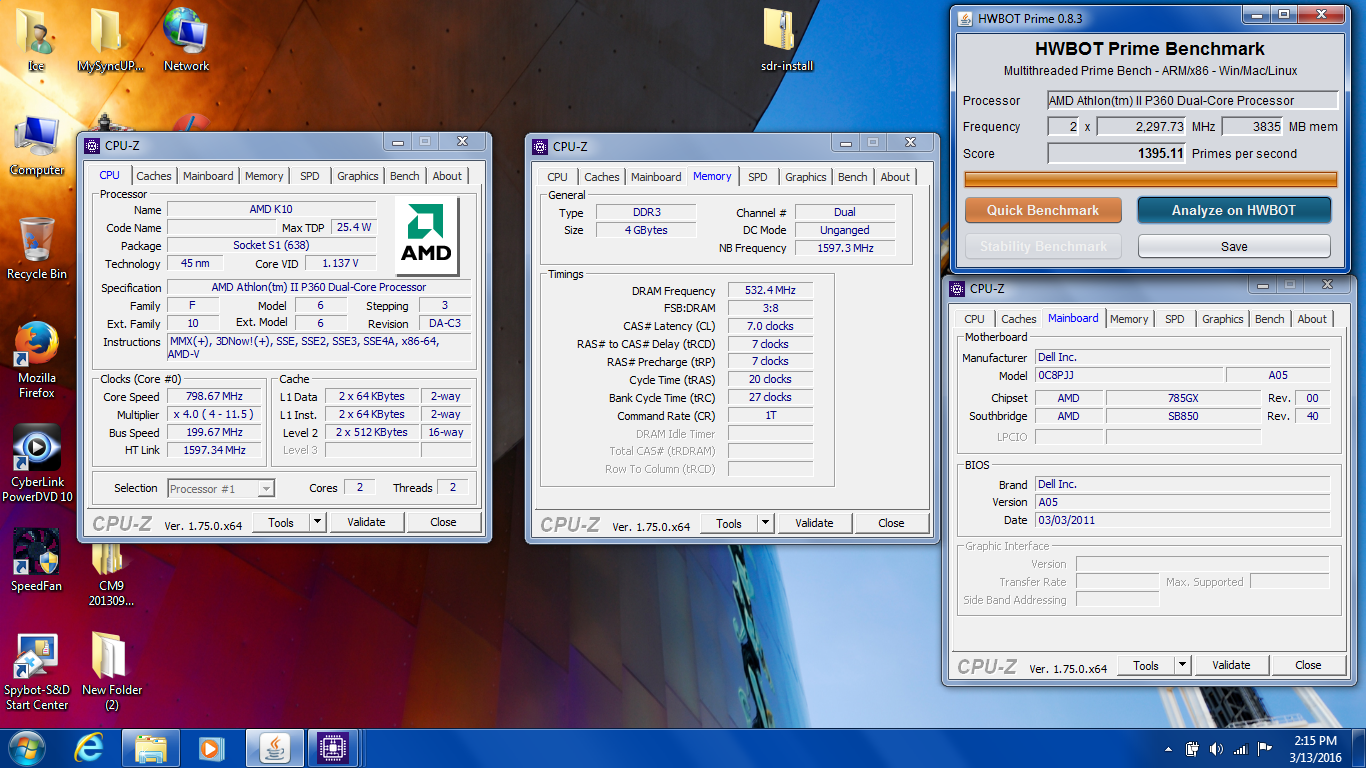The image size is (1366, 768).
Task: Open the Action Center flag icon
Action: click(x=1267, y=749)
